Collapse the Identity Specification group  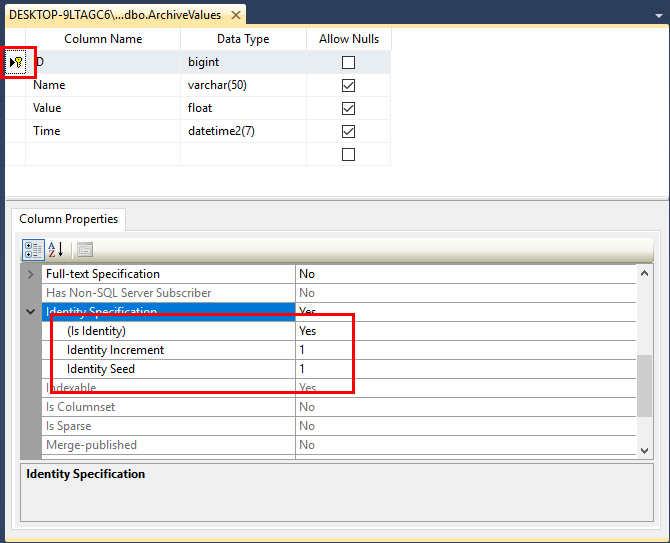[30, 312]
